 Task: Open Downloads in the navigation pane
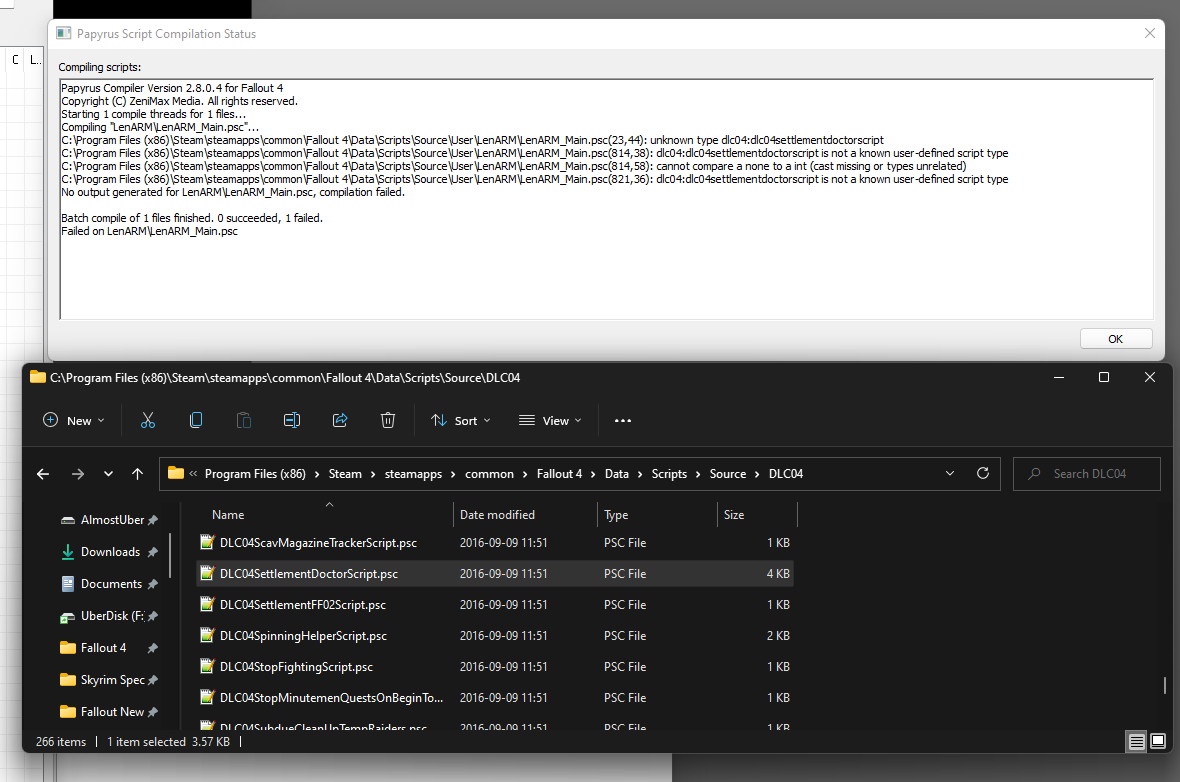pos(109,552)
